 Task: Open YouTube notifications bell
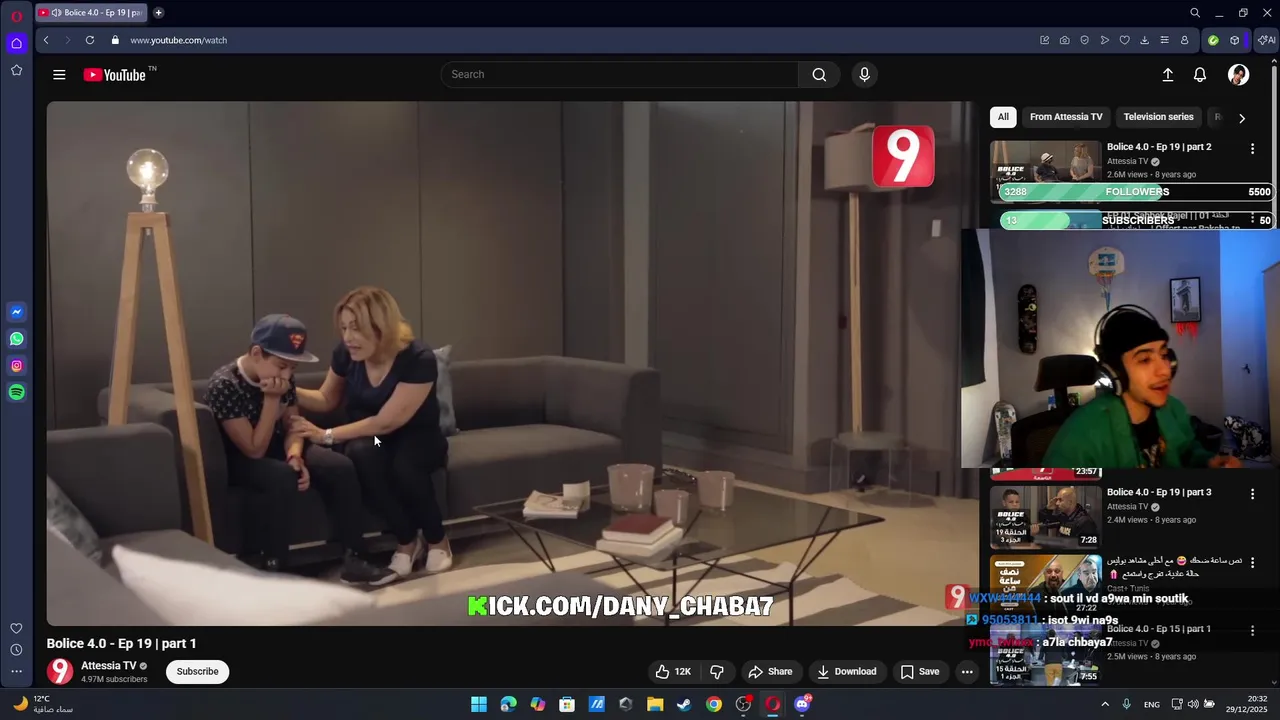pos(1200,75)
